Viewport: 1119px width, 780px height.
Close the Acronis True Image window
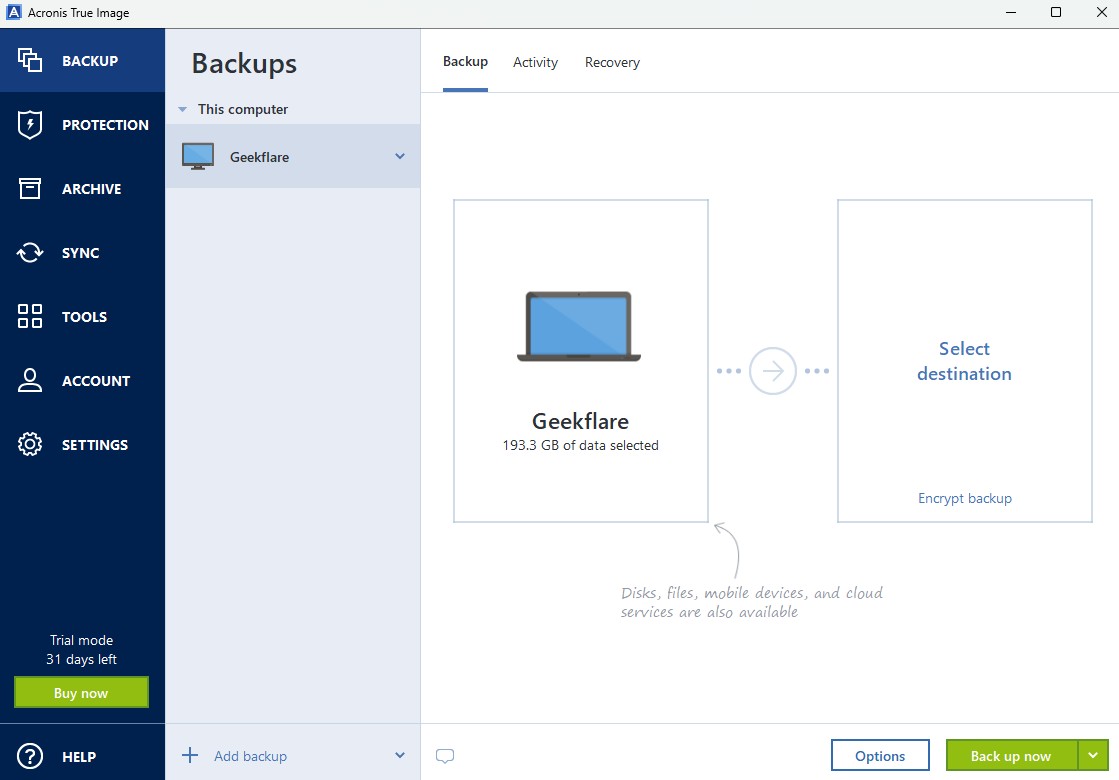click(x=1101, y=12)
